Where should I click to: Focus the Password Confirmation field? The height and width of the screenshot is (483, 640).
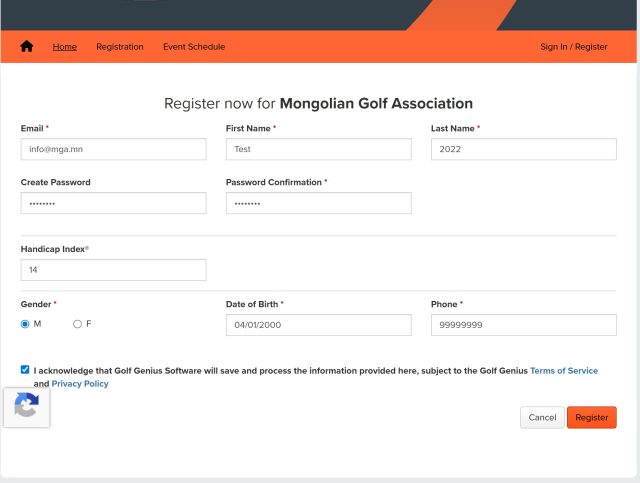coord(318,203)
